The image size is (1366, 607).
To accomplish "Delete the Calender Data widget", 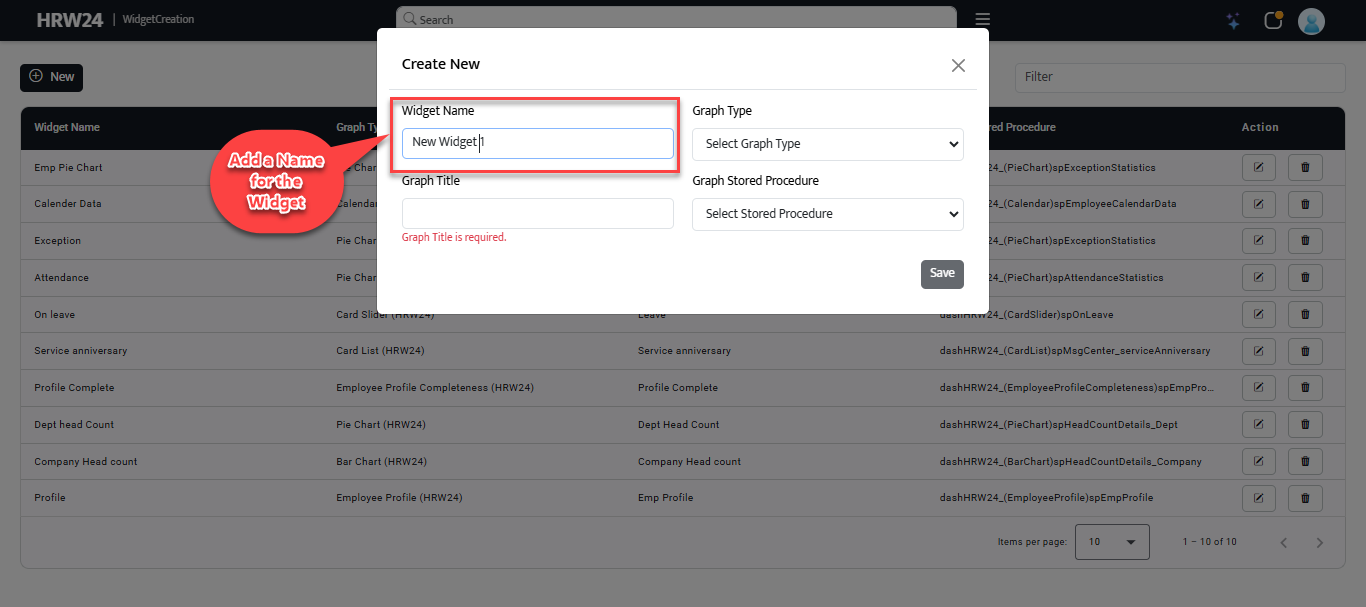I will [1305, 204].
